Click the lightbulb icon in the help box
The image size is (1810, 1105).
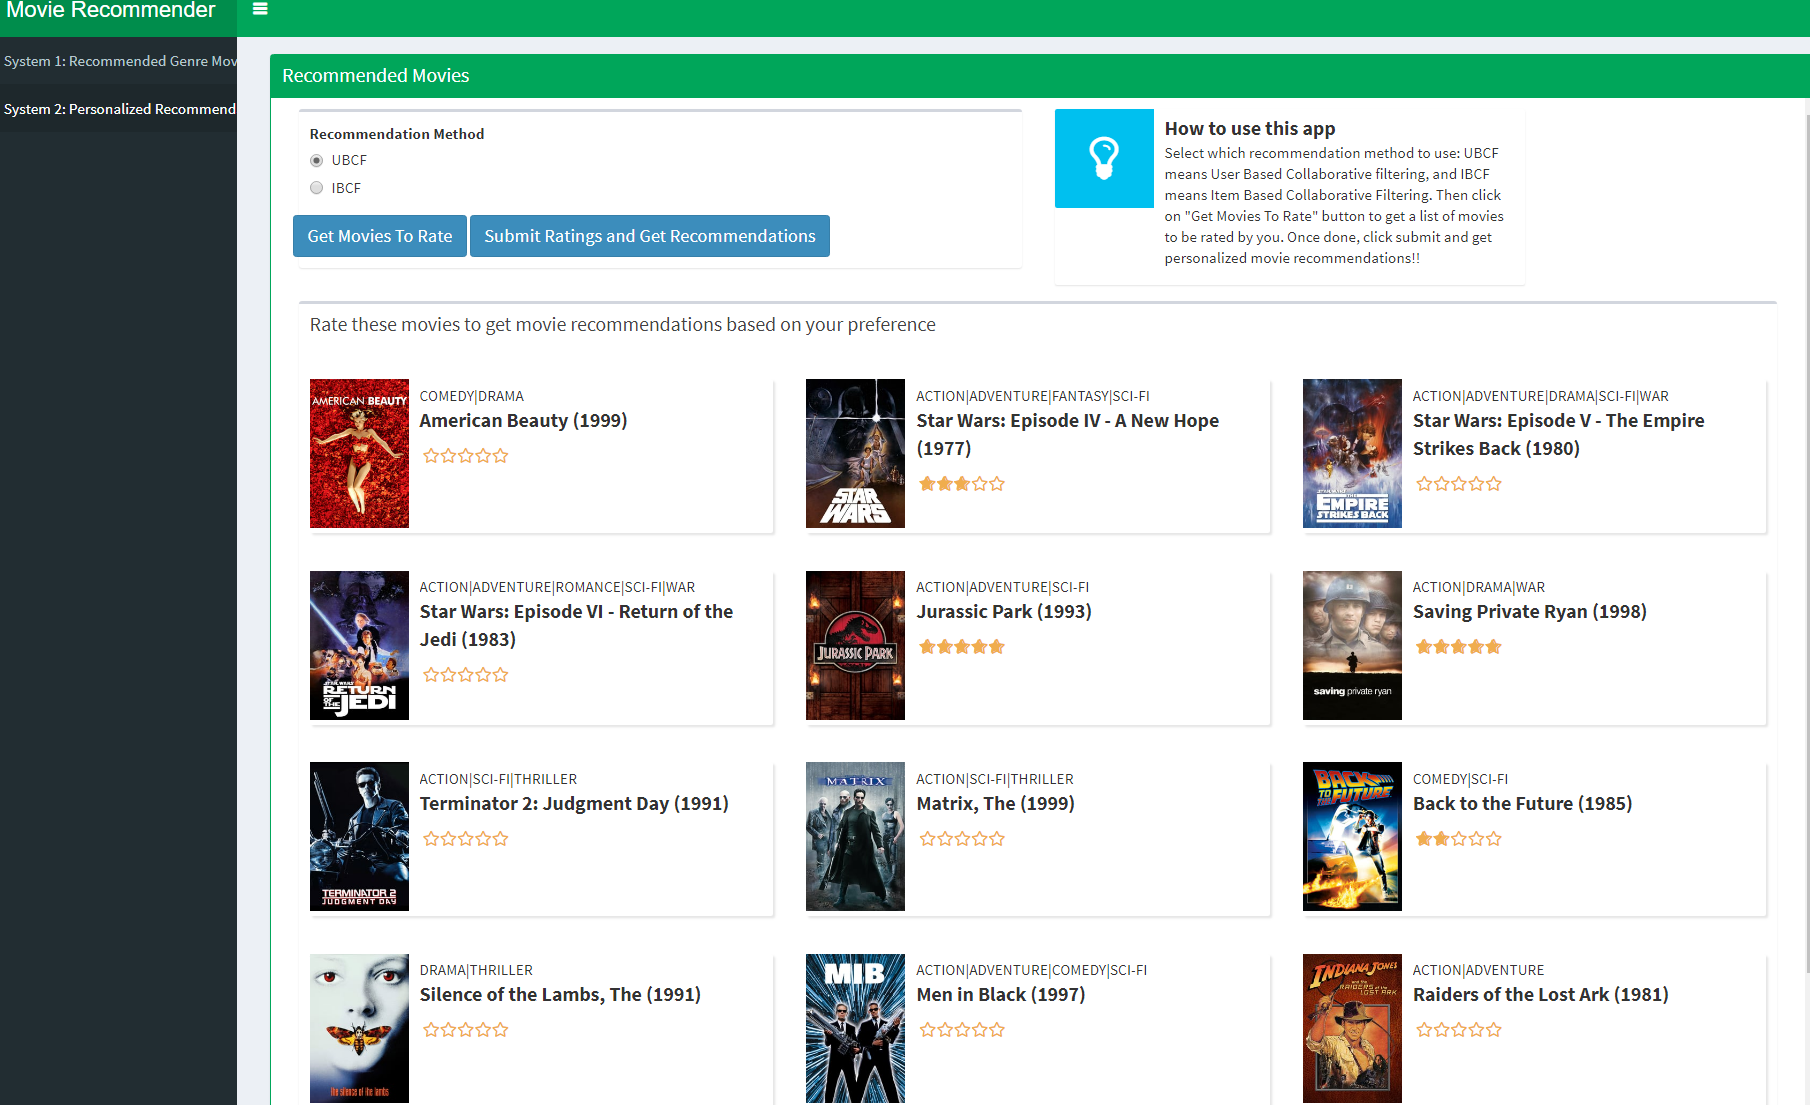click(1104, 158)
